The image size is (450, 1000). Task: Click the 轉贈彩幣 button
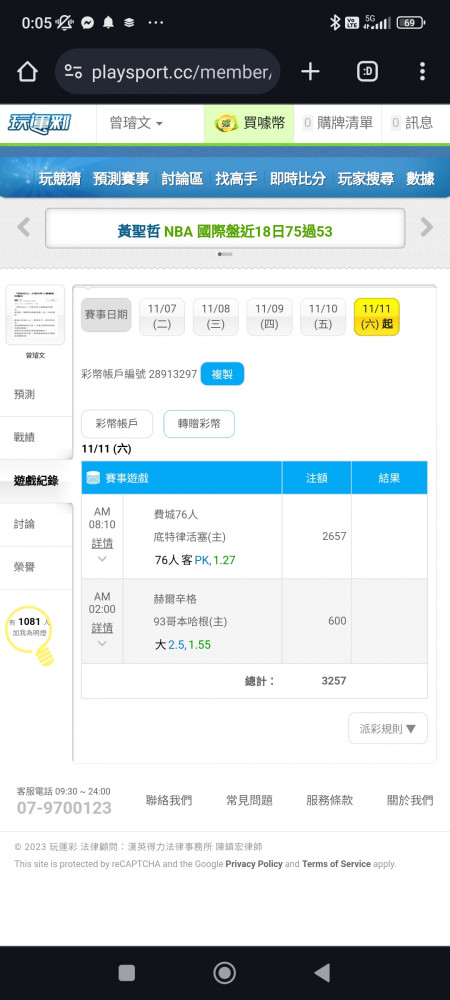tap(199, 423)
